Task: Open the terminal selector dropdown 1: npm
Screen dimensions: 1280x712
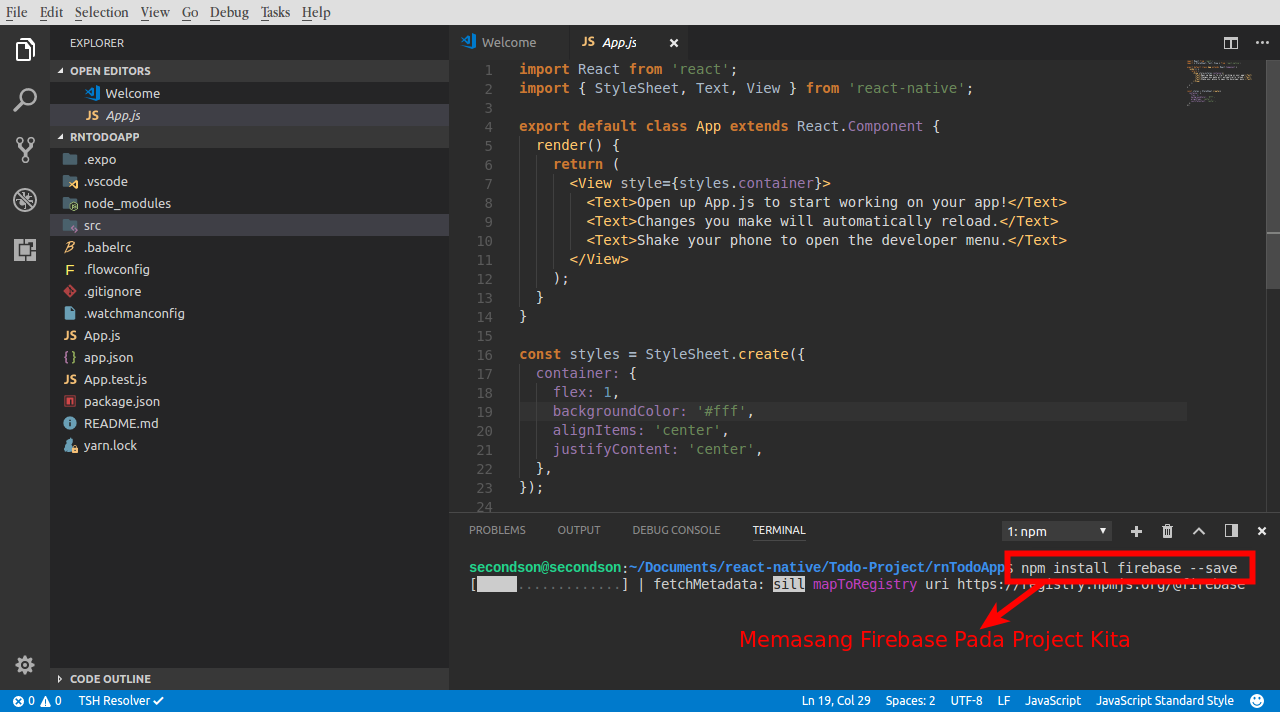Action: pos(1057,531)
